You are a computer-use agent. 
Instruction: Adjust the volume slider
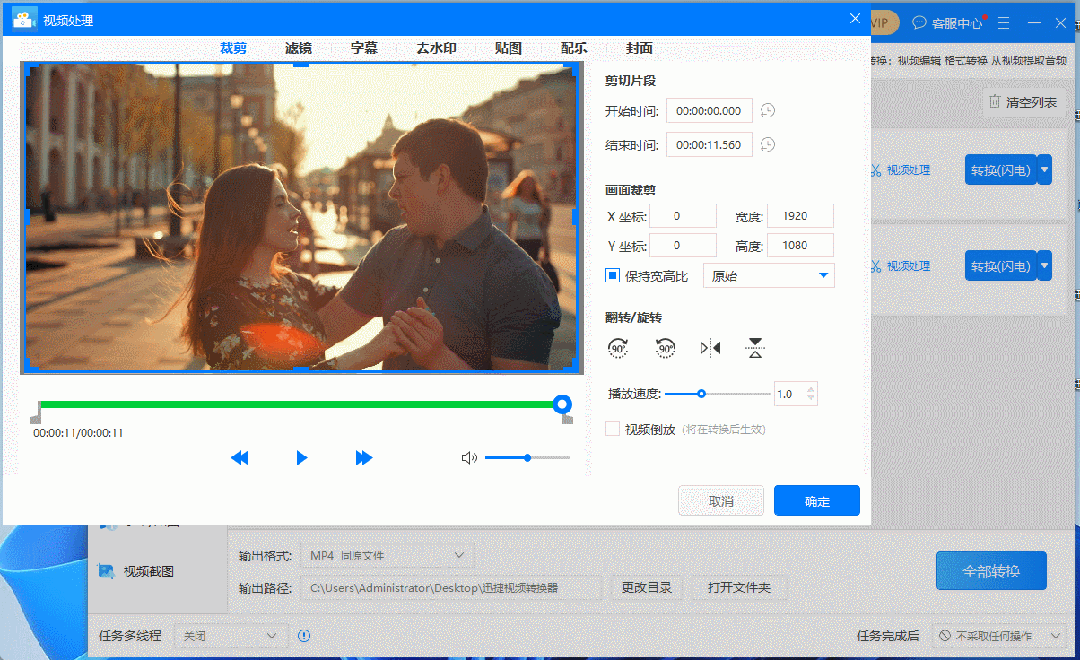pyautogui.click(x=528, y=458)
